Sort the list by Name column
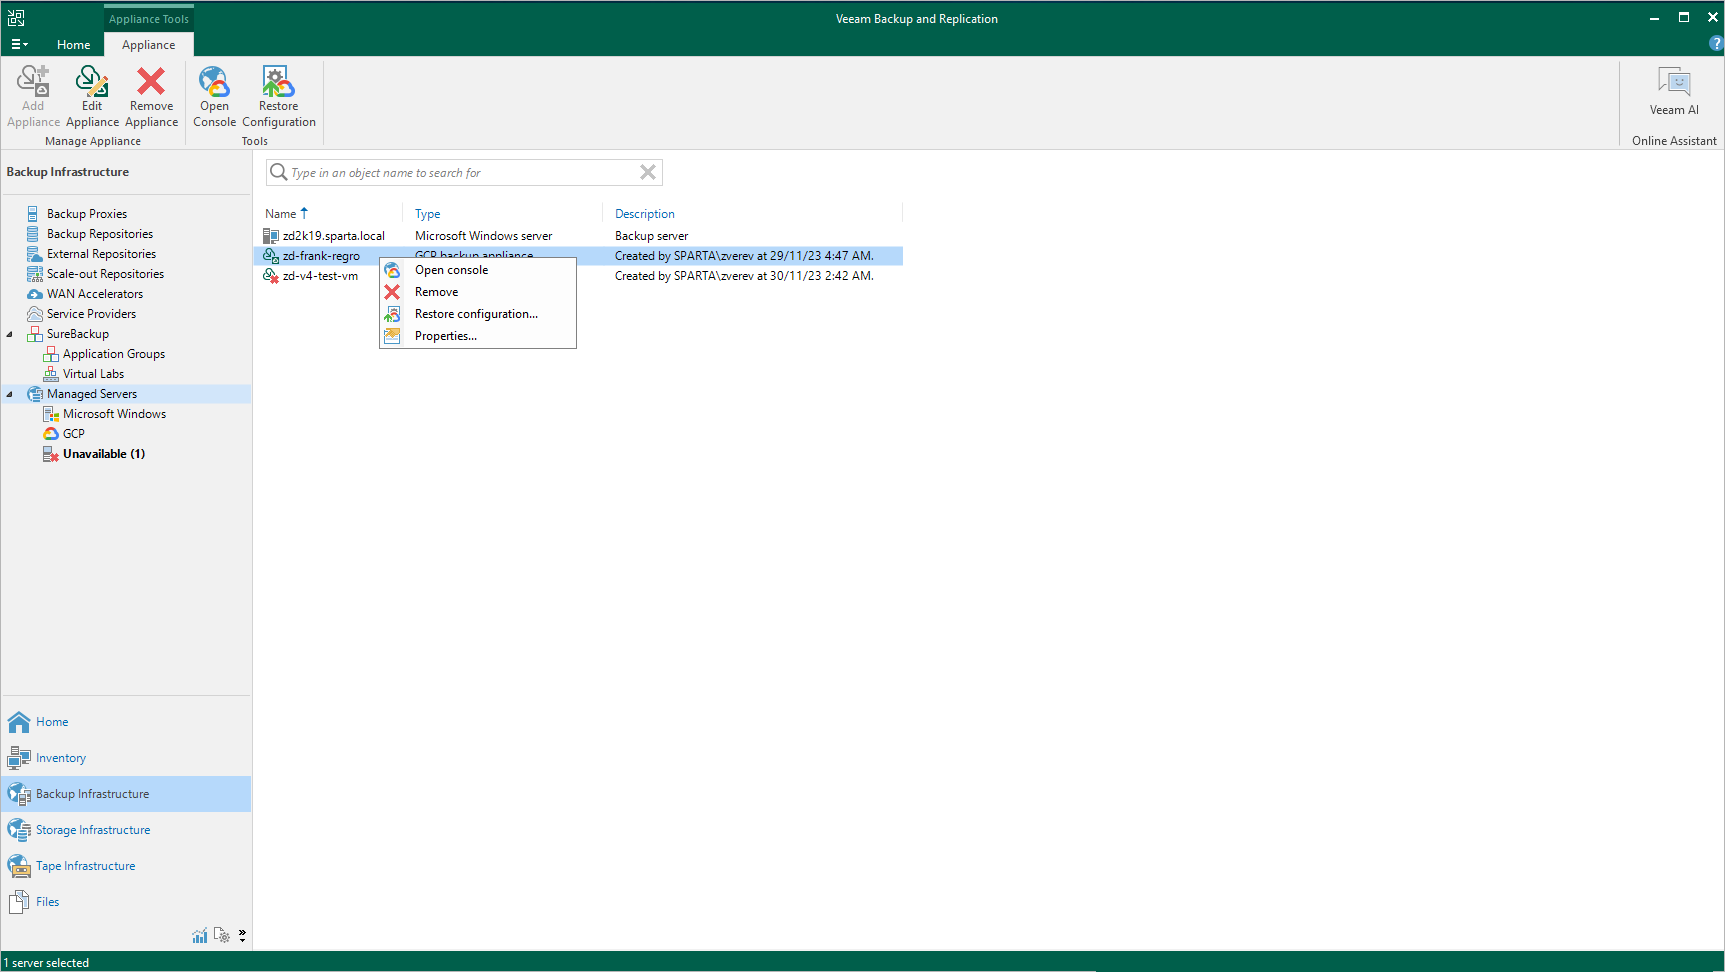The height and width of the screenshot is (972, 1725). 280,214
